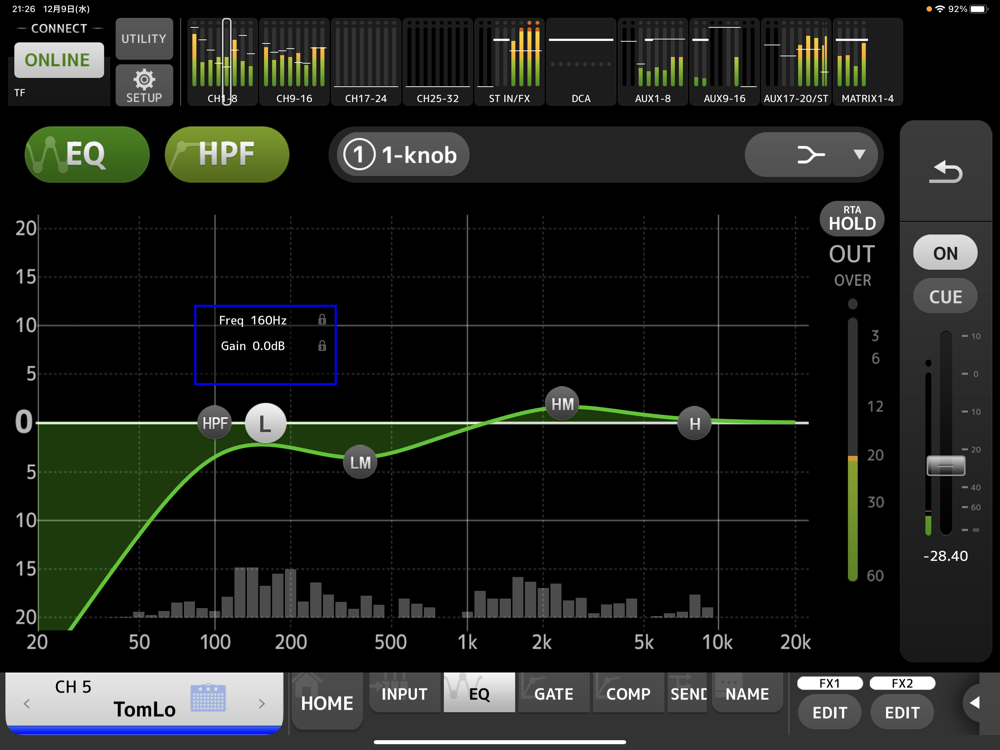Click the OUT meter label

[852, 254]
